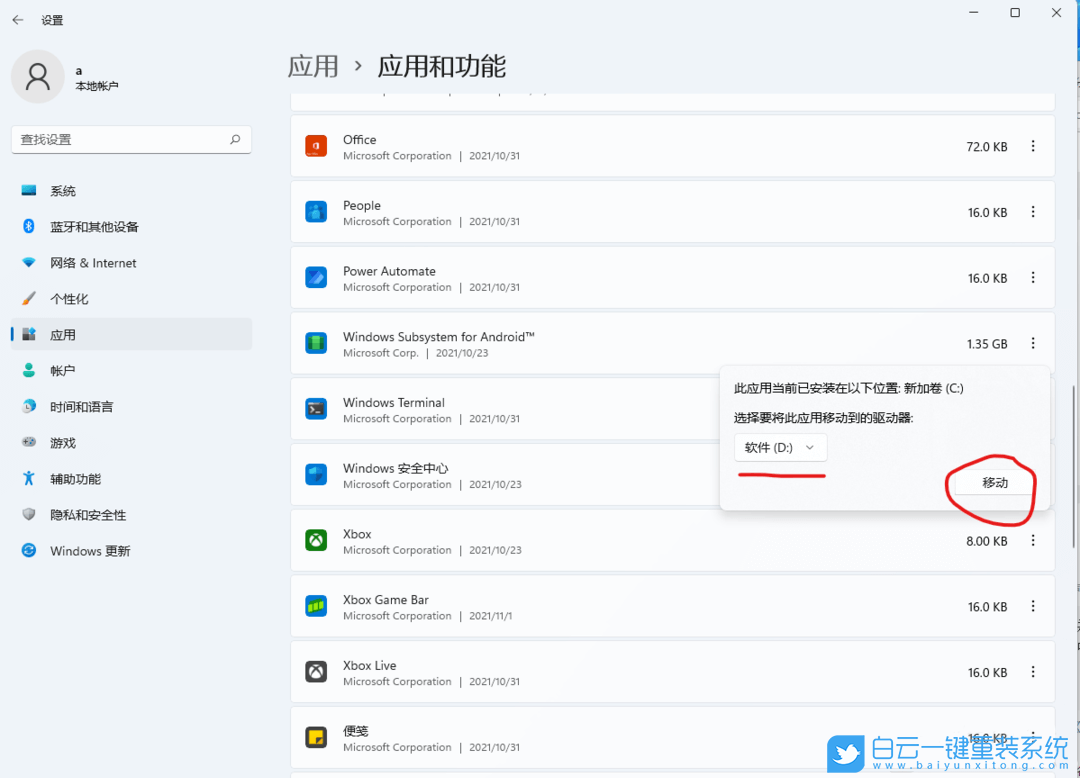This screenshot has width=1080, height=778.
Task: Click the Windows Subsystem for Android icon
Action: pos(317,343)
